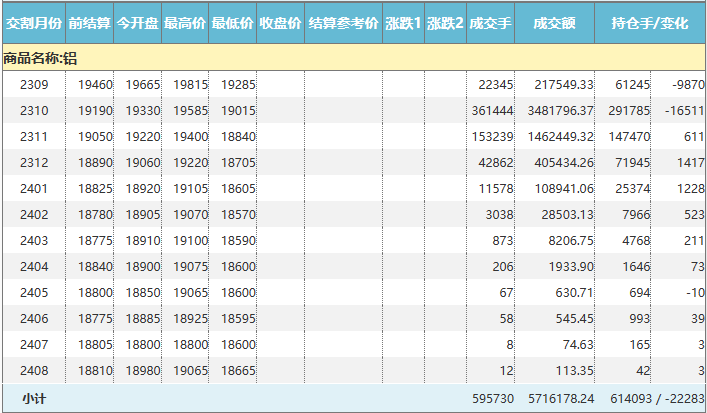
Task: Click the 2408 delivery month cell
Action: pyautogui.click(x=34, y=371)
